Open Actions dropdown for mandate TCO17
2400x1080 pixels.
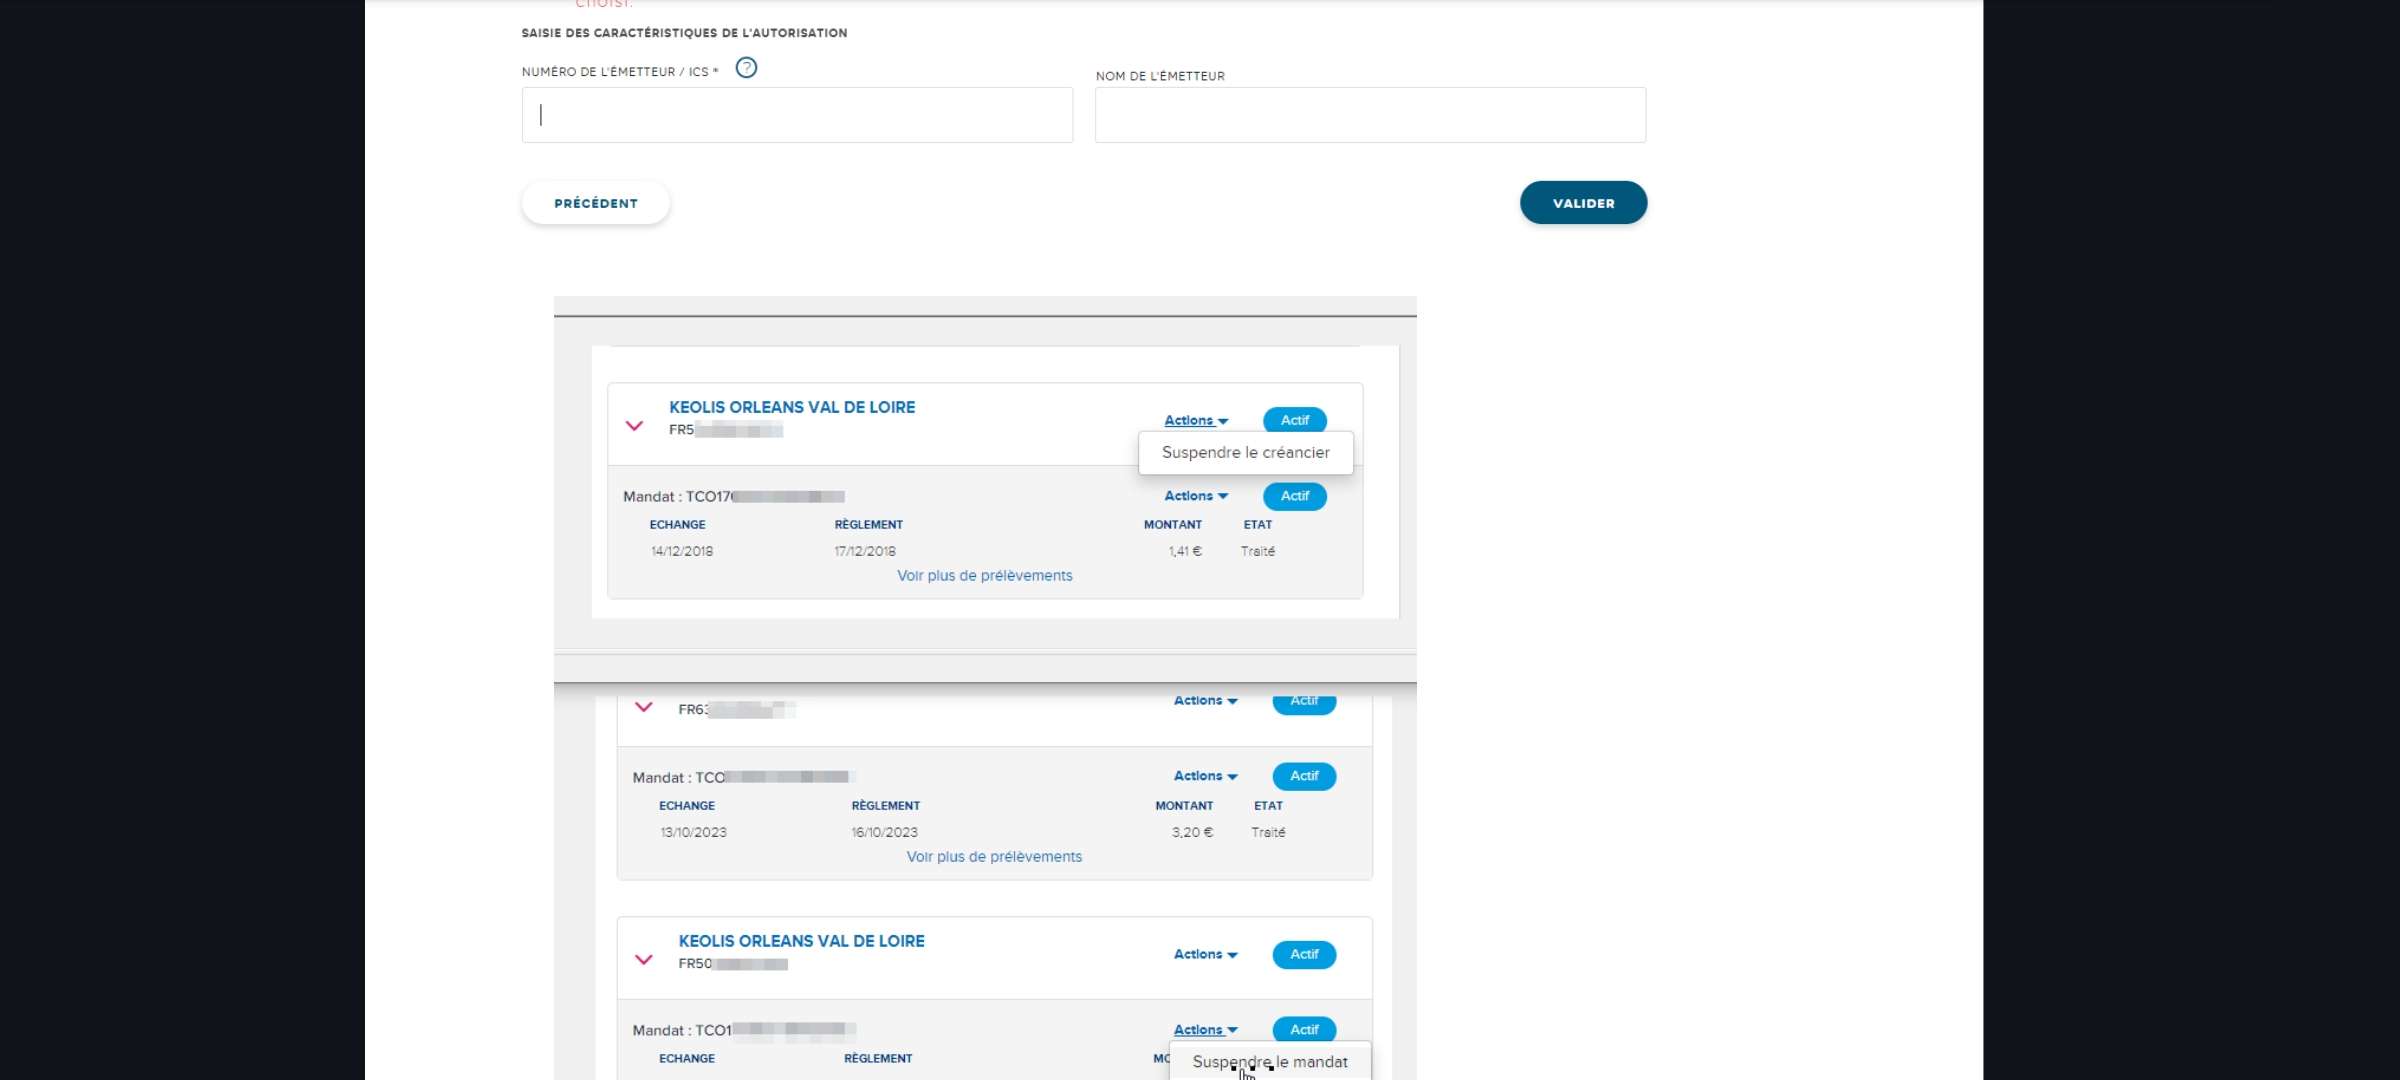click(x=1196, y=496)
